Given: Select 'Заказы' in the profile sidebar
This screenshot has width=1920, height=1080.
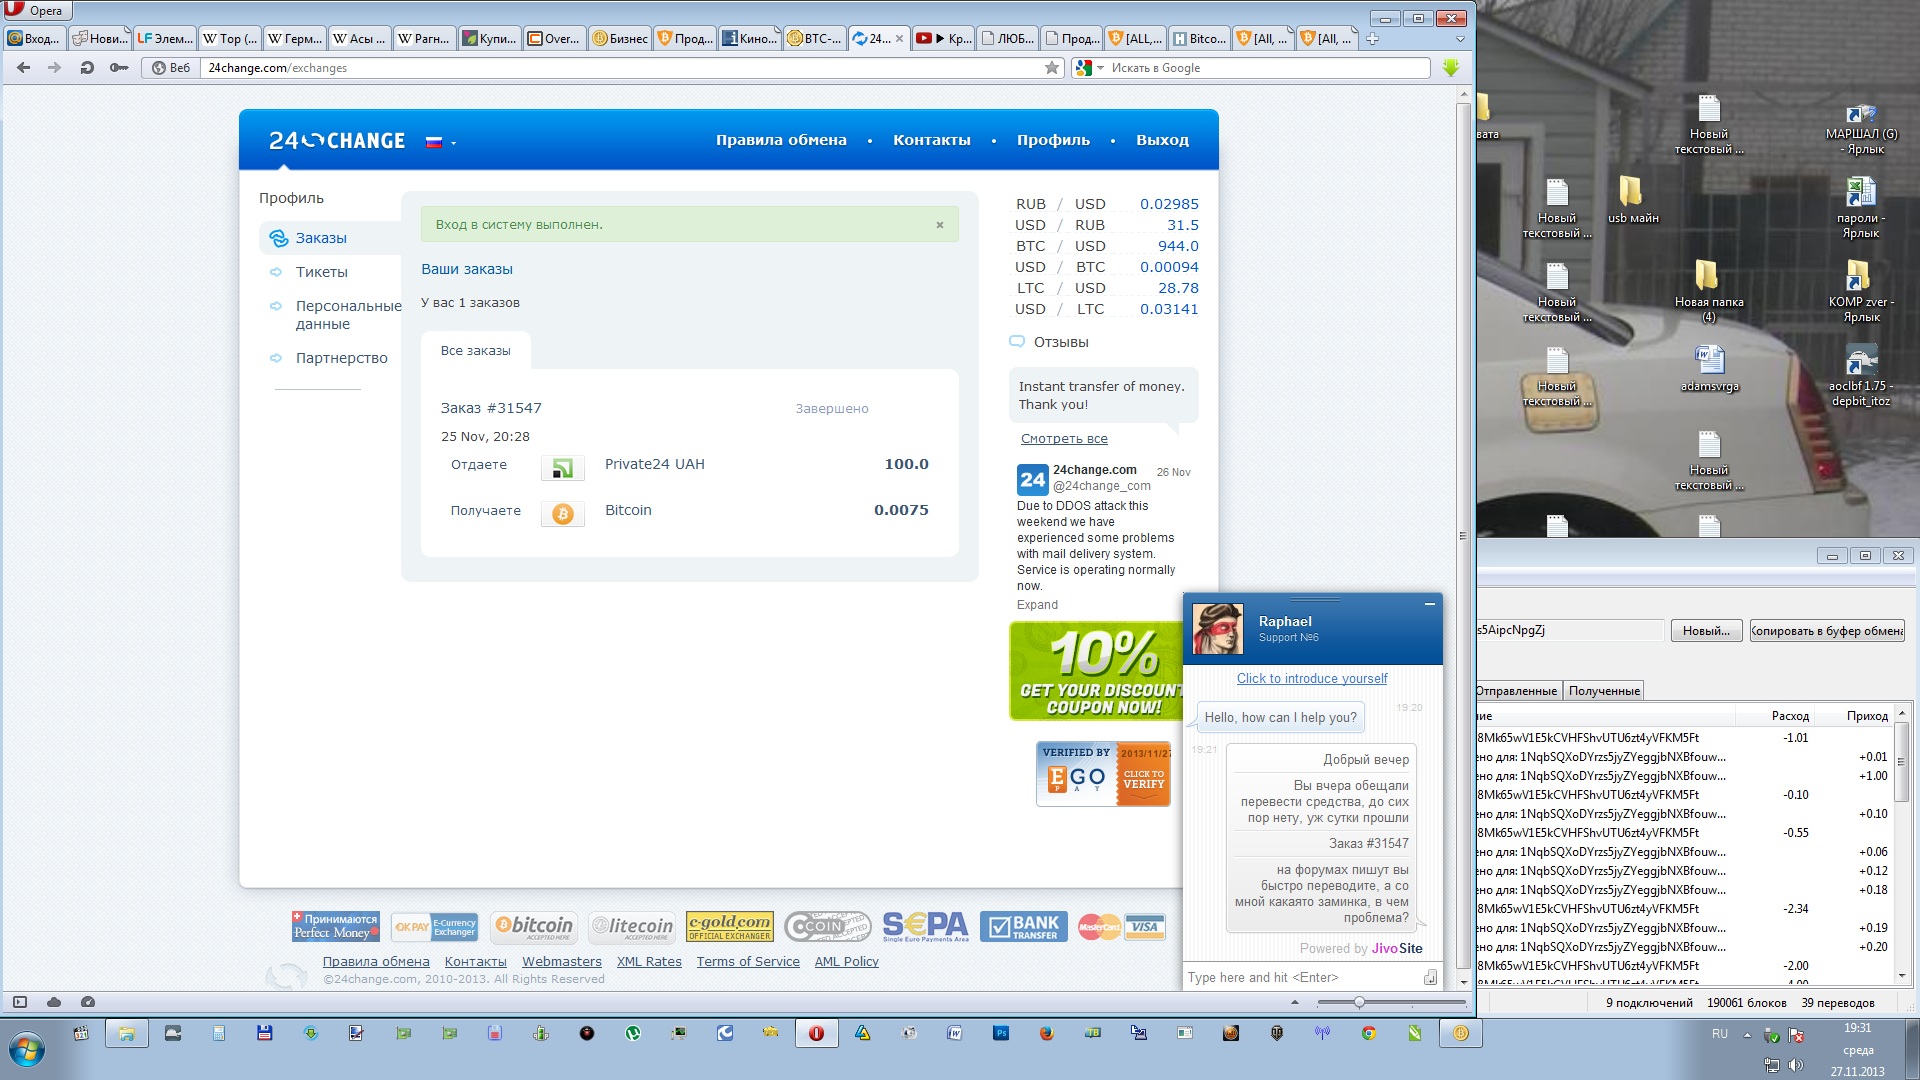Looking at the screenshot, I should point(321,238).
